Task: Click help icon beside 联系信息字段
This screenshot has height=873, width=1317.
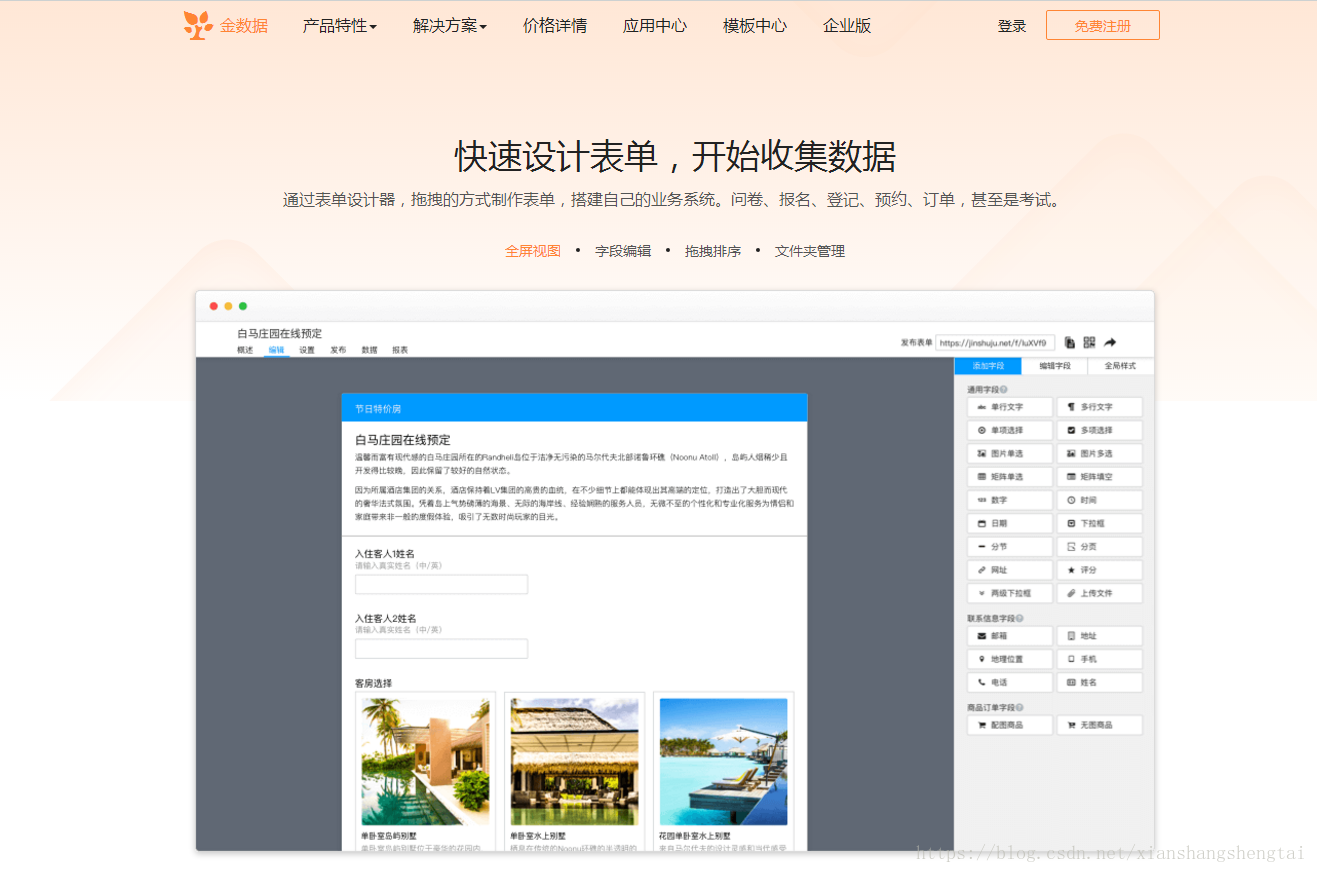Action: point(1019,618)
